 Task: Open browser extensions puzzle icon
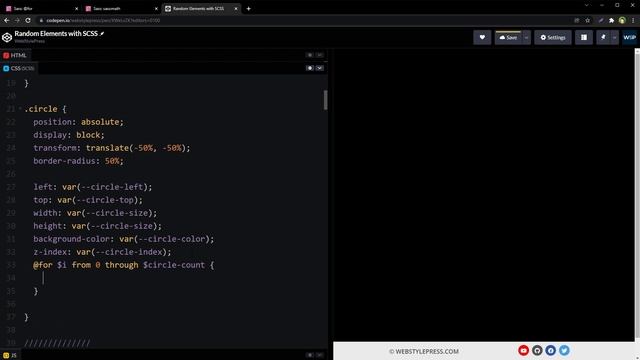[611, 20]
